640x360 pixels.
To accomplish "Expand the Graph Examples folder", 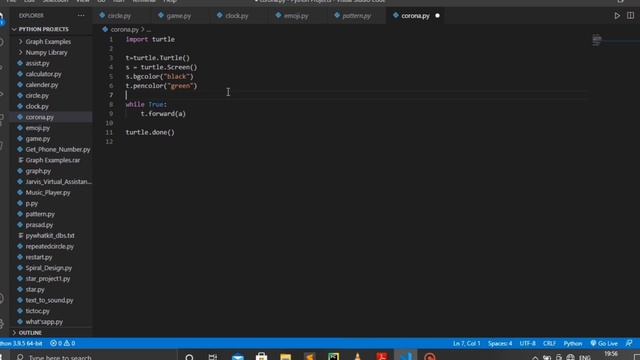I will [x=48, y=42].
